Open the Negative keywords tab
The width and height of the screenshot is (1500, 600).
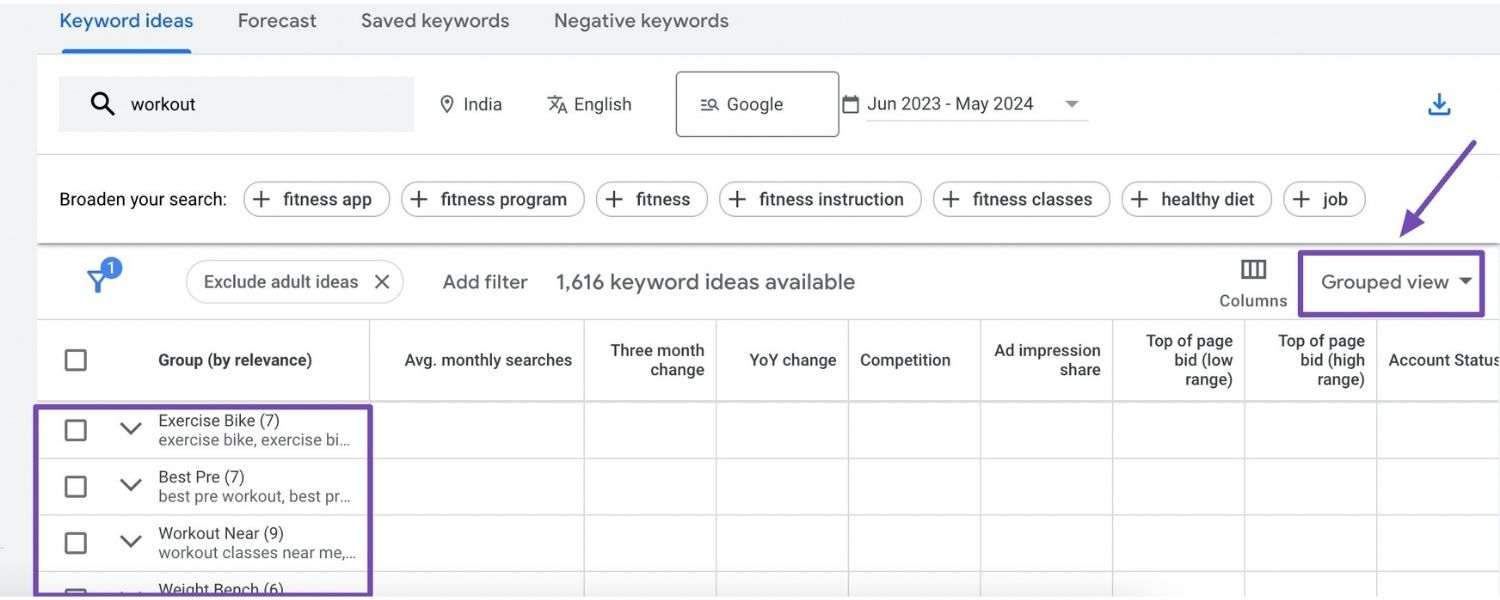click(640, 20)
